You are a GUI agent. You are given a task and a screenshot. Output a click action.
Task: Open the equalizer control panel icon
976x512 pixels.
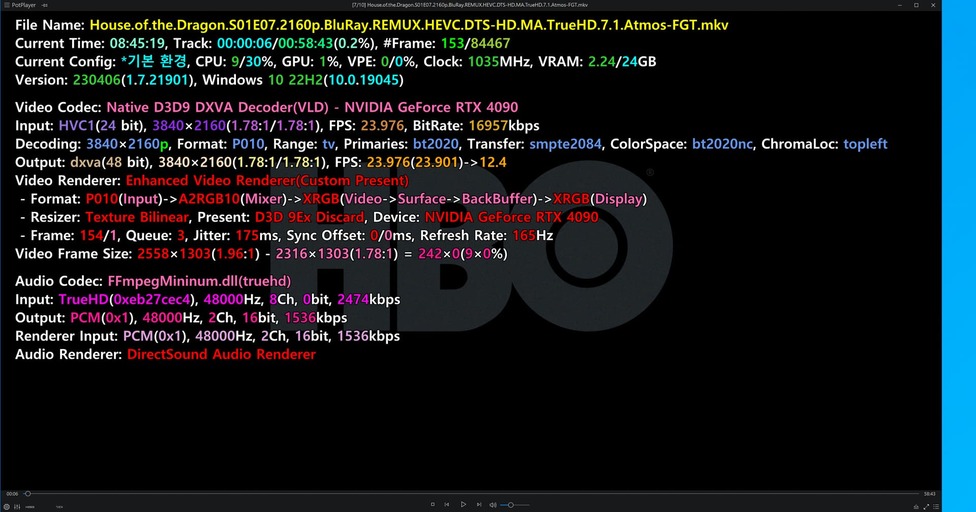pos(17,506)
